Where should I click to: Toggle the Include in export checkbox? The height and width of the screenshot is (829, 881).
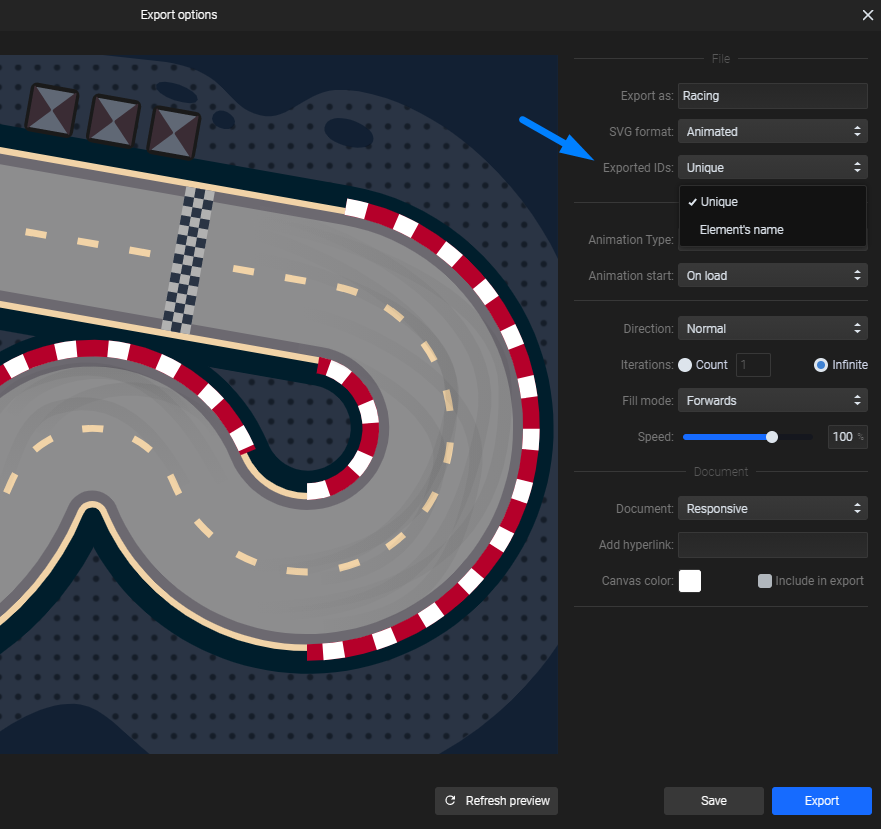point(765,581)
